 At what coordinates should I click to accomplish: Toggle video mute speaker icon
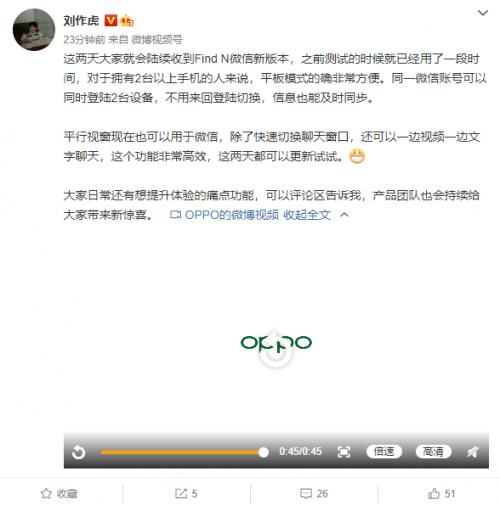point(473,452)
